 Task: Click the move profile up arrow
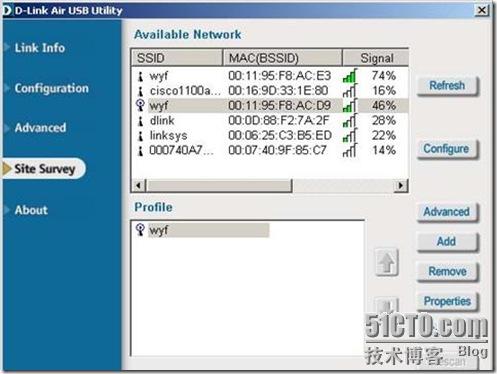coord(387,262)
